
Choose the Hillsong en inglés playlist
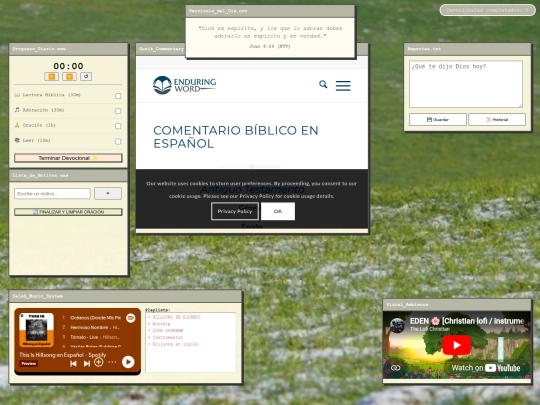(x=175, y=344)
